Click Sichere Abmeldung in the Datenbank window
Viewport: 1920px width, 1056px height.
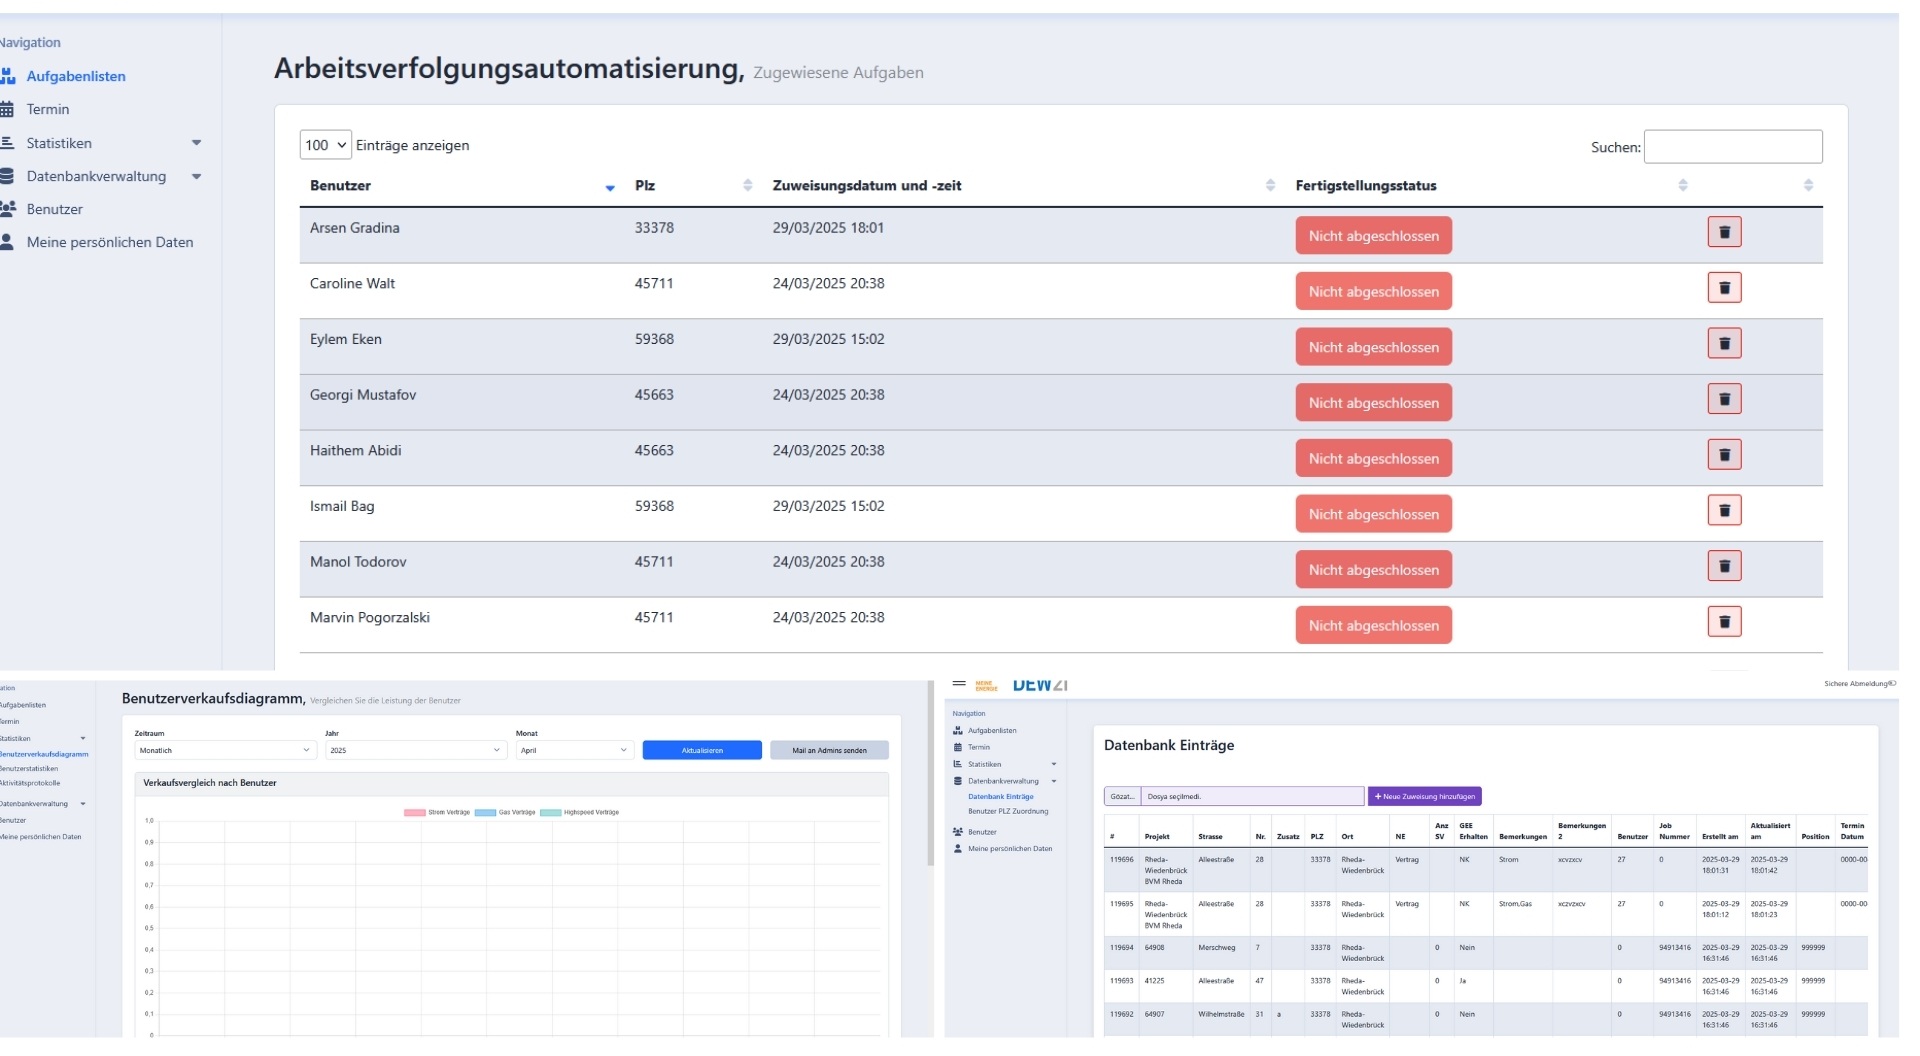tap(1859, 684)
